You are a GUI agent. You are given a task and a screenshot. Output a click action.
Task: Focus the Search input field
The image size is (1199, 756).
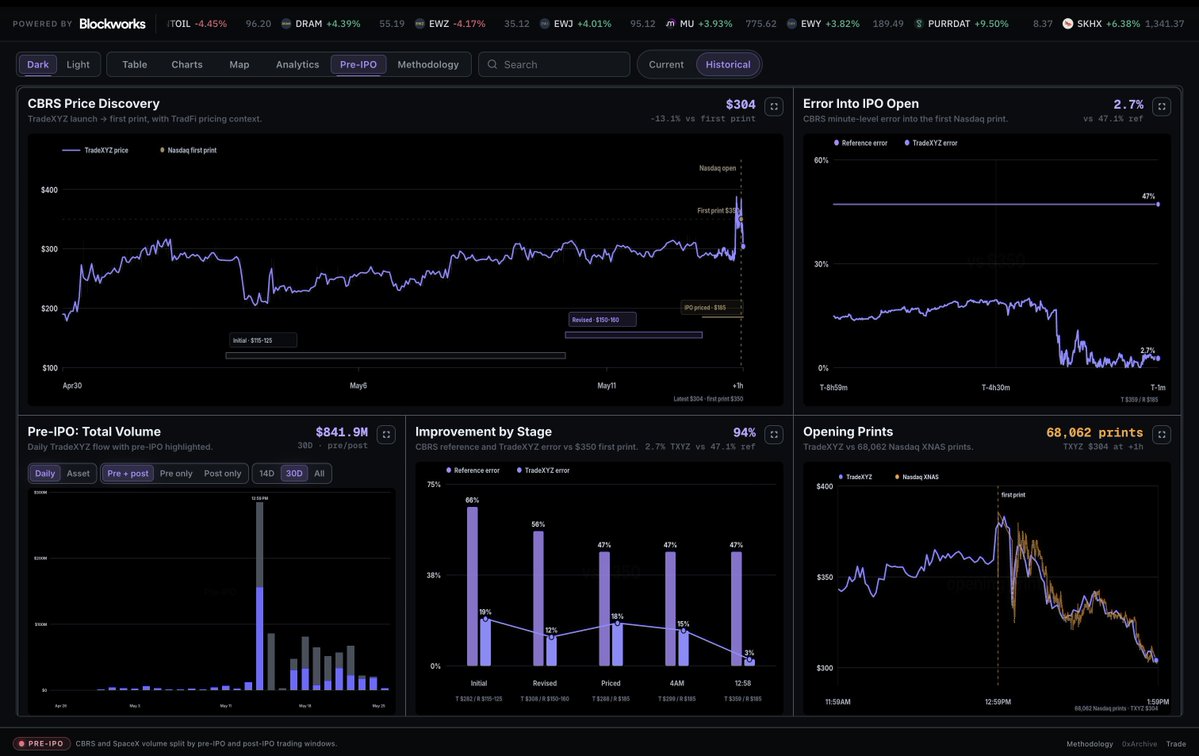(554, 64)
